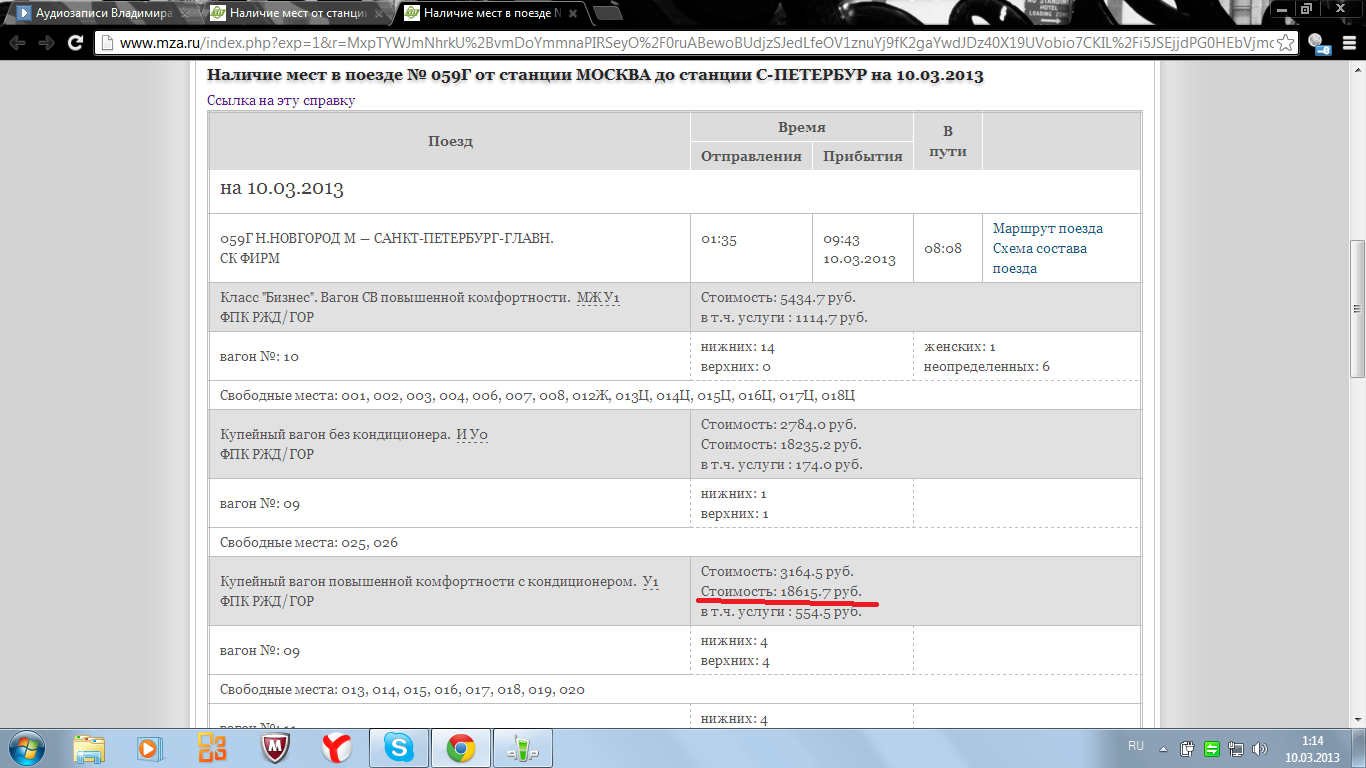Bookmark this page with the star icon
The width and height of the screenshot is (1366, 768).
(x=1286, y=43)
